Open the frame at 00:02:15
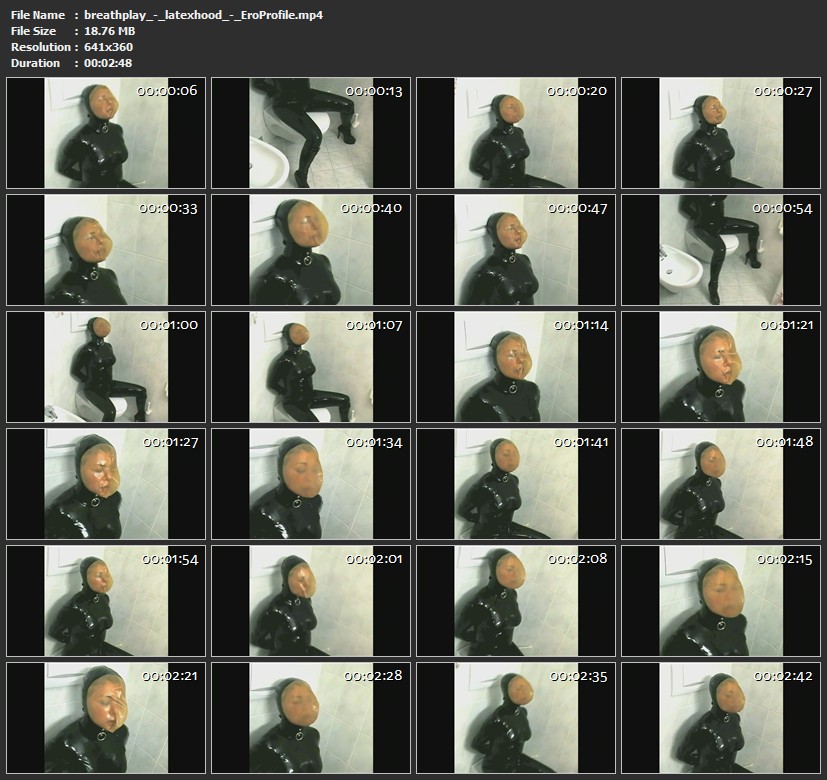The height and width of the screenshot is (780, 827). (720, 601)
